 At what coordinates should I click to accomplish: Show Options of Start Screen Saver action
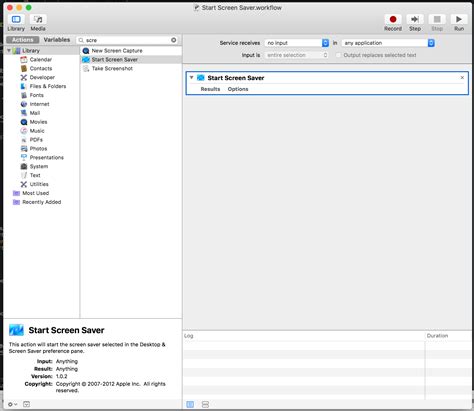238,89
